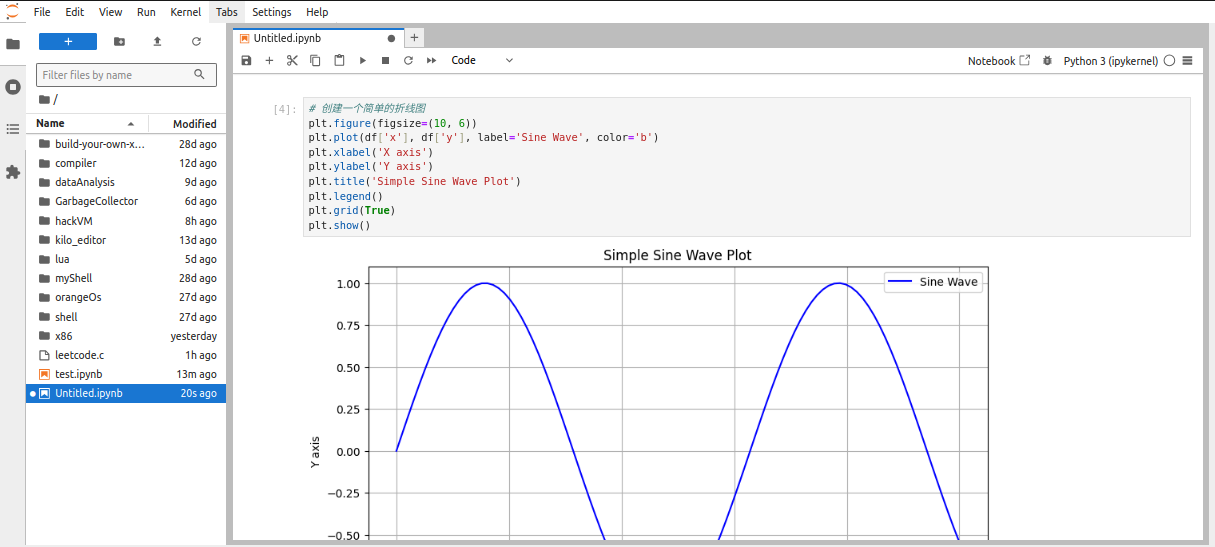This screenshot has height=547, width=1215.
Task: Click the blue New Launcher plus button
Action: 68,41
